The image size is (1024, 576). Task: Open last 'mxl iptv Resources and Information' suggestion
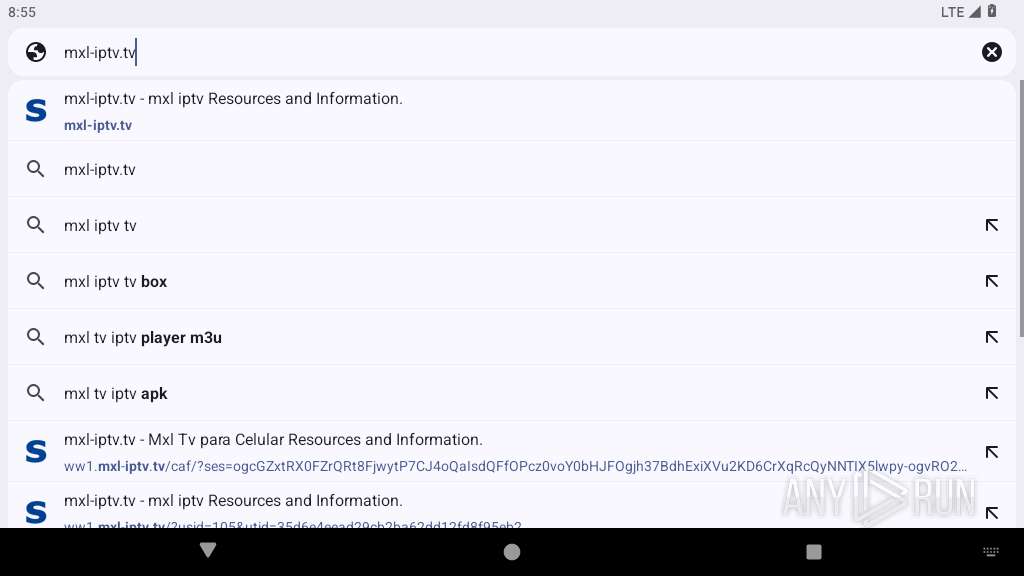pyautogui.click(x=512, y=505)
